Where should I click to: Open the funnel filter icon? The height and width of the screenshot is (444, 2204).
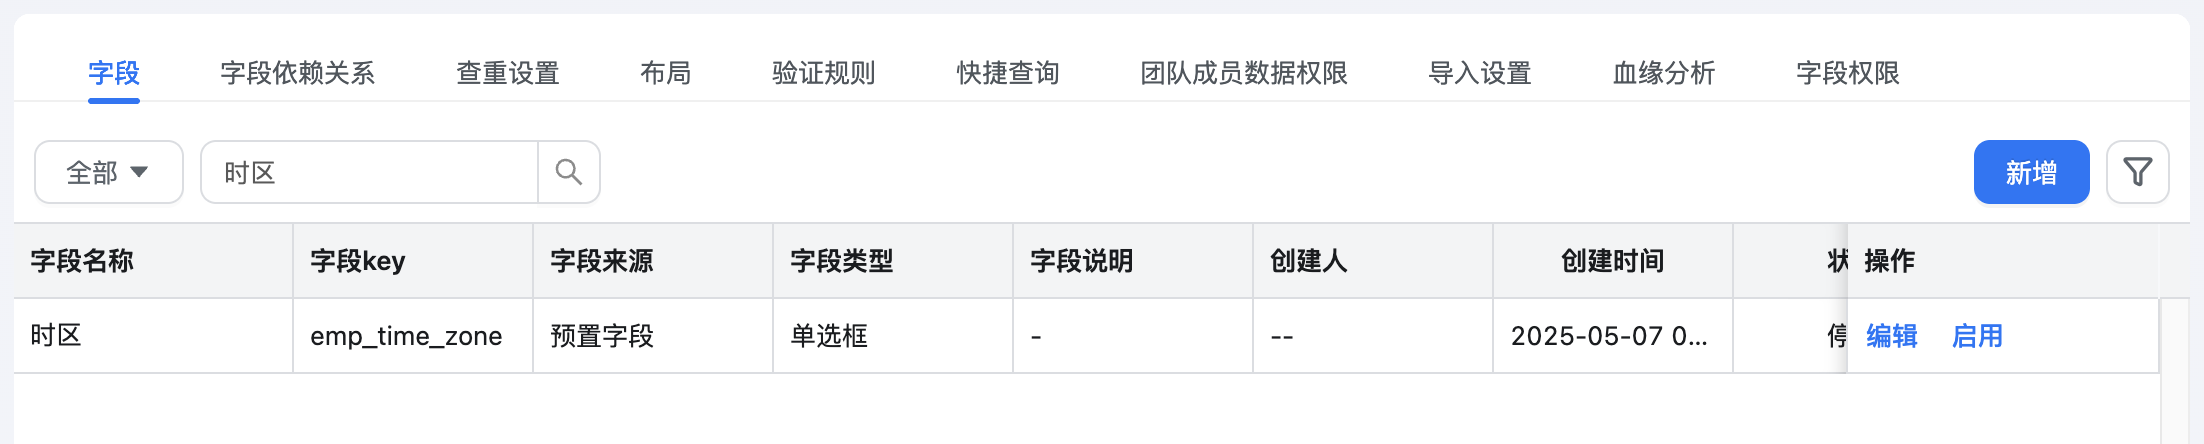pos(2137,172)
